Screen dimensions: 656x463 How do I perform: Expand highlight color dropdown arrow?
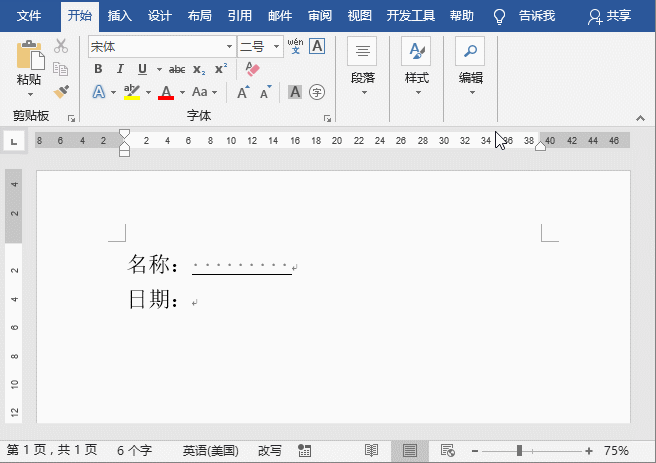[x=148, y=92]
